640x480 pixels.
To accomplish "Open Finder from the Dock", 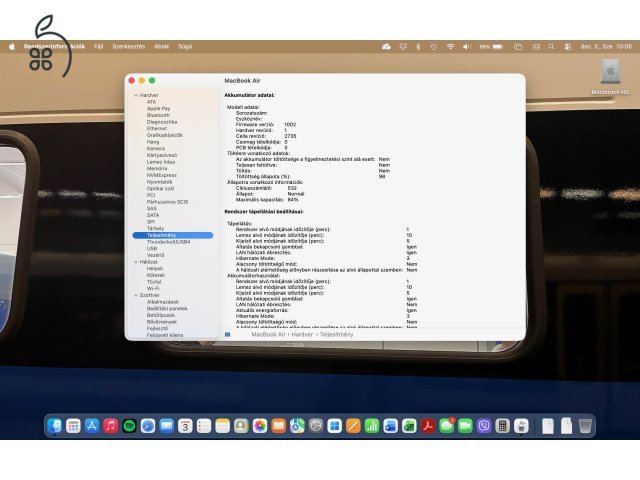I will coord(55,426).
